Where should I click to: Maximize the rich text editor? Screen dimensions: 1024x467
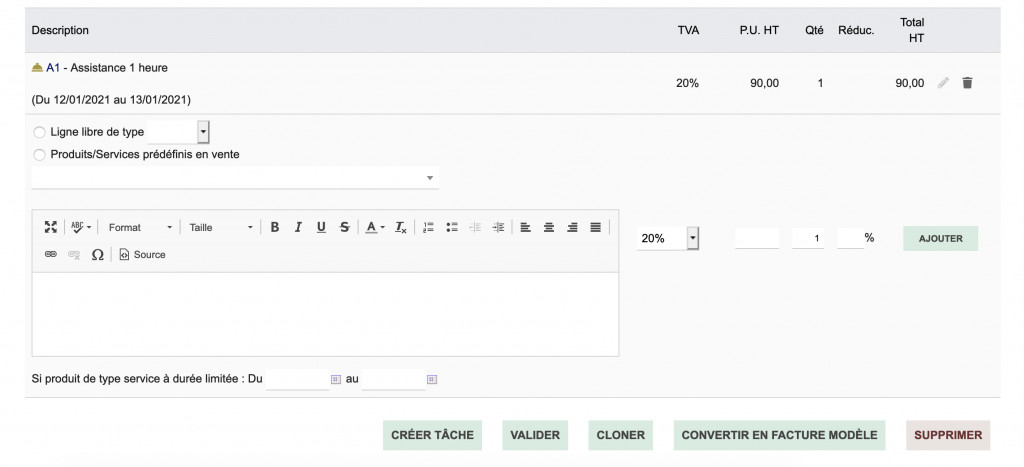coord(51,227)
